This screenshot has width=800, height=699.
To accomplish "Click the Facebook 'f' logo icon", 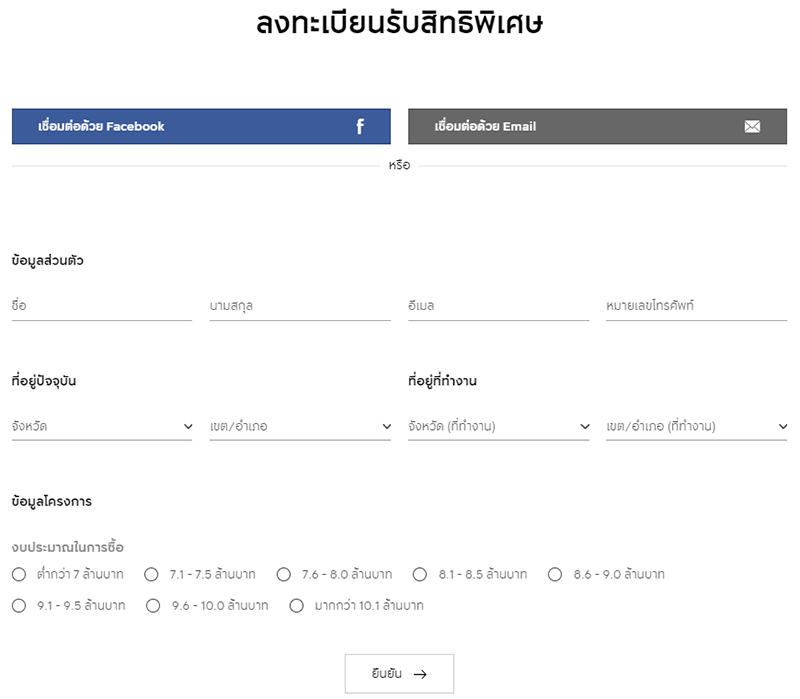I will (x=360, y=127).
